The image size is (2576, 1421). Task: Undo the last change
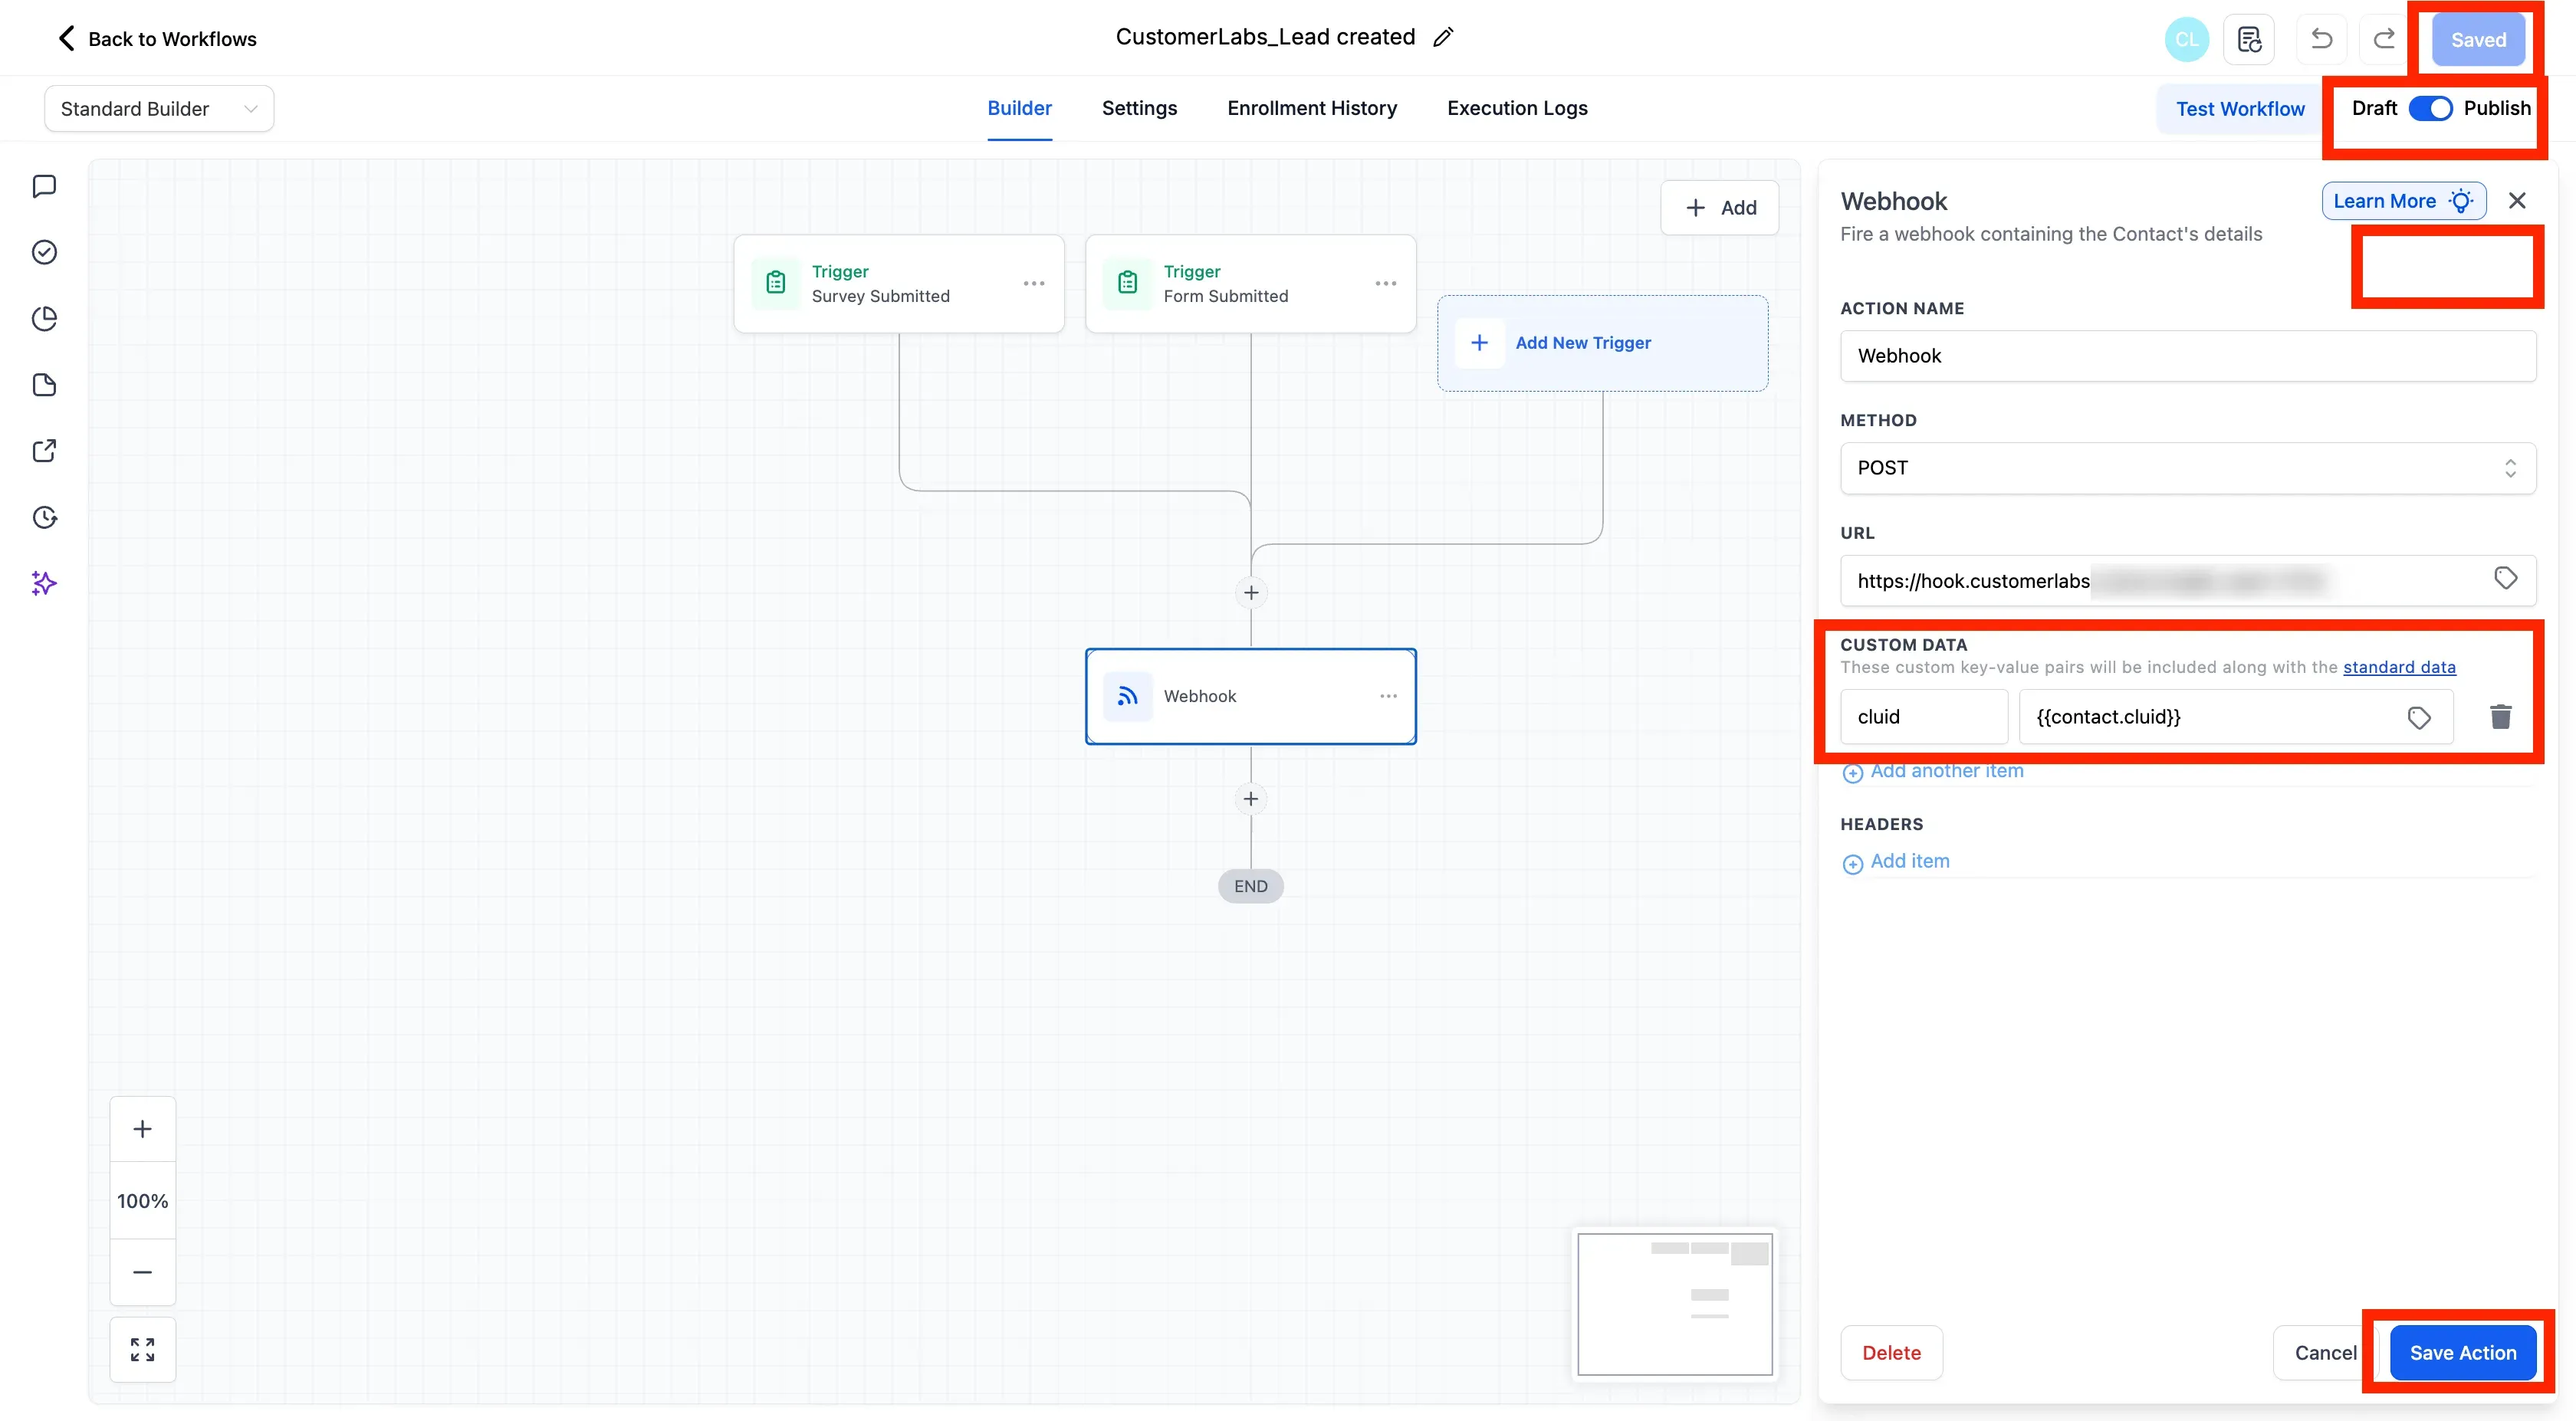pyautogui.click(x=2321, y=39)
